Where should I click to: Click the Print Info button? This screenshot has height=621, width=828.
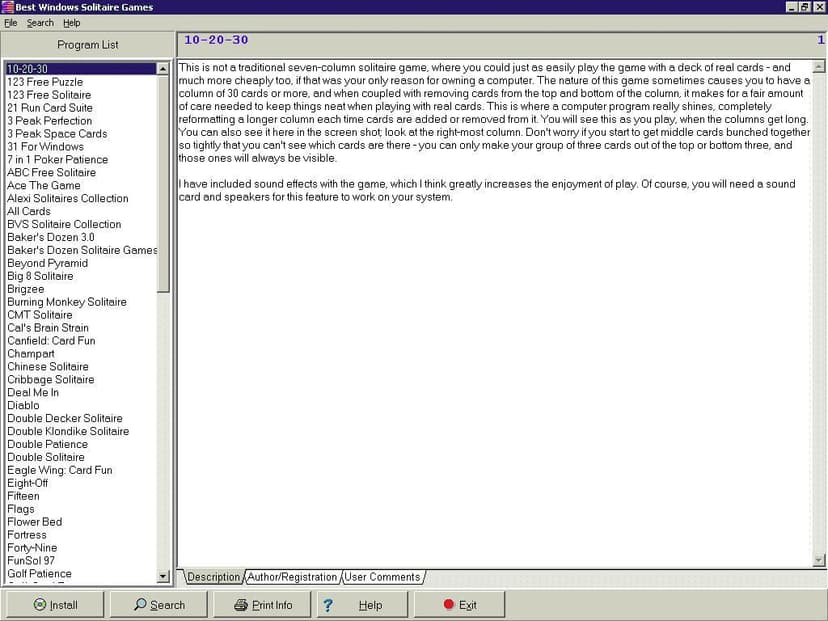tap(262, 605)
